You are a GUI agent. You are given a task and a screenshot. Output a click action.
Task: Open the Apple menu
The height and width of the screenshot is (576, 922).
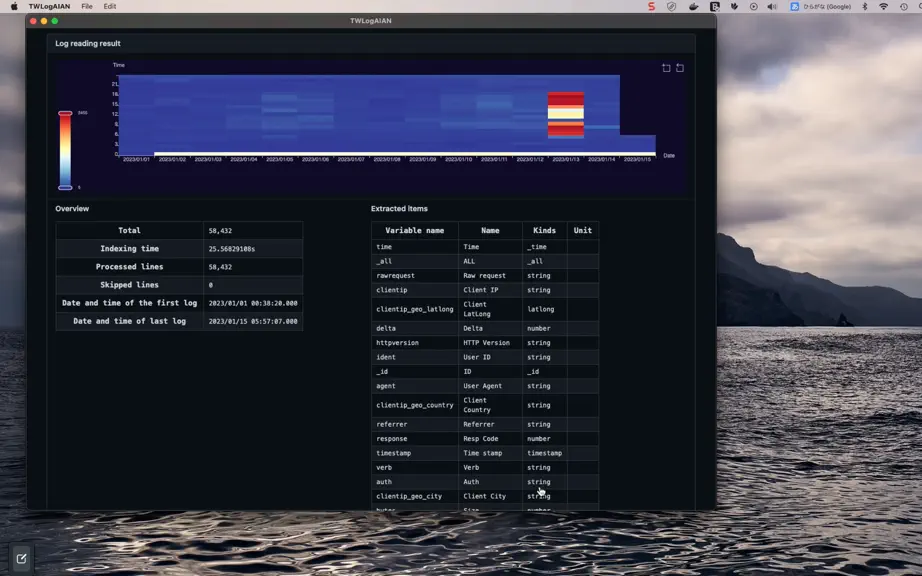click(14, 6)
